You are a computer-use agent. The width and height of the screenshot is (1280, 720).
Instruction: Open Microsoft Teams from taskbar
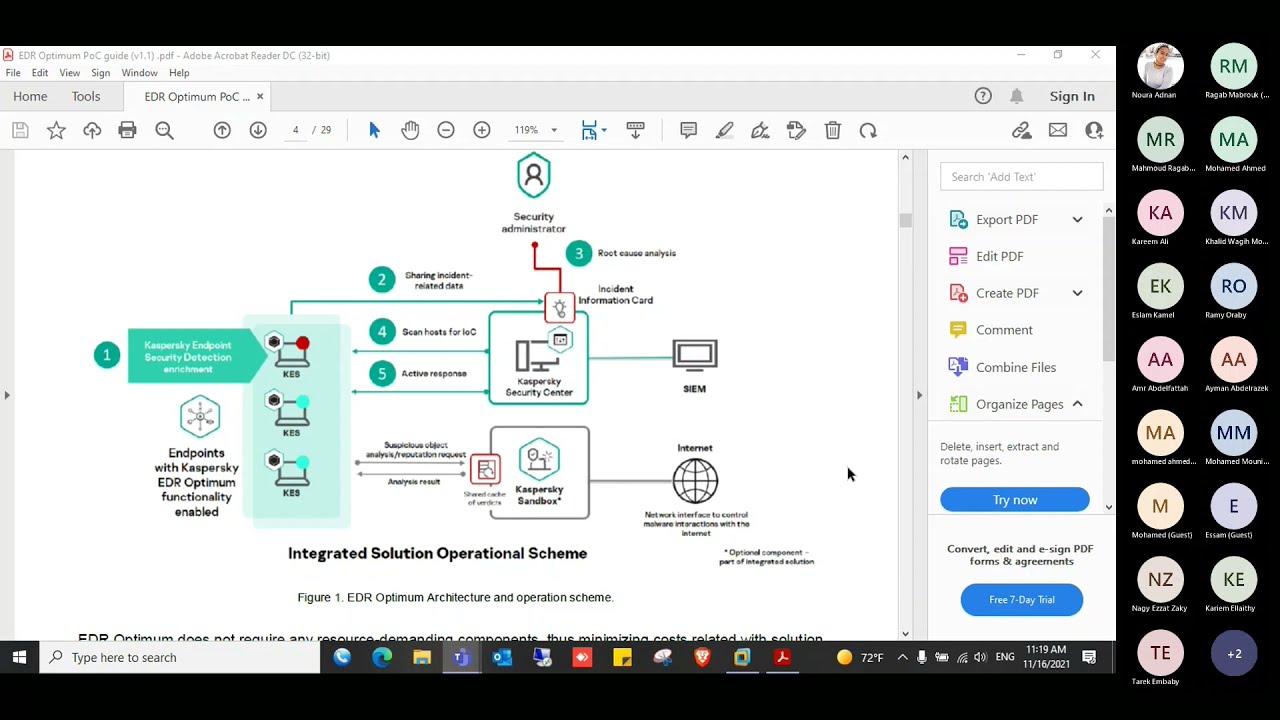[461, 657]
